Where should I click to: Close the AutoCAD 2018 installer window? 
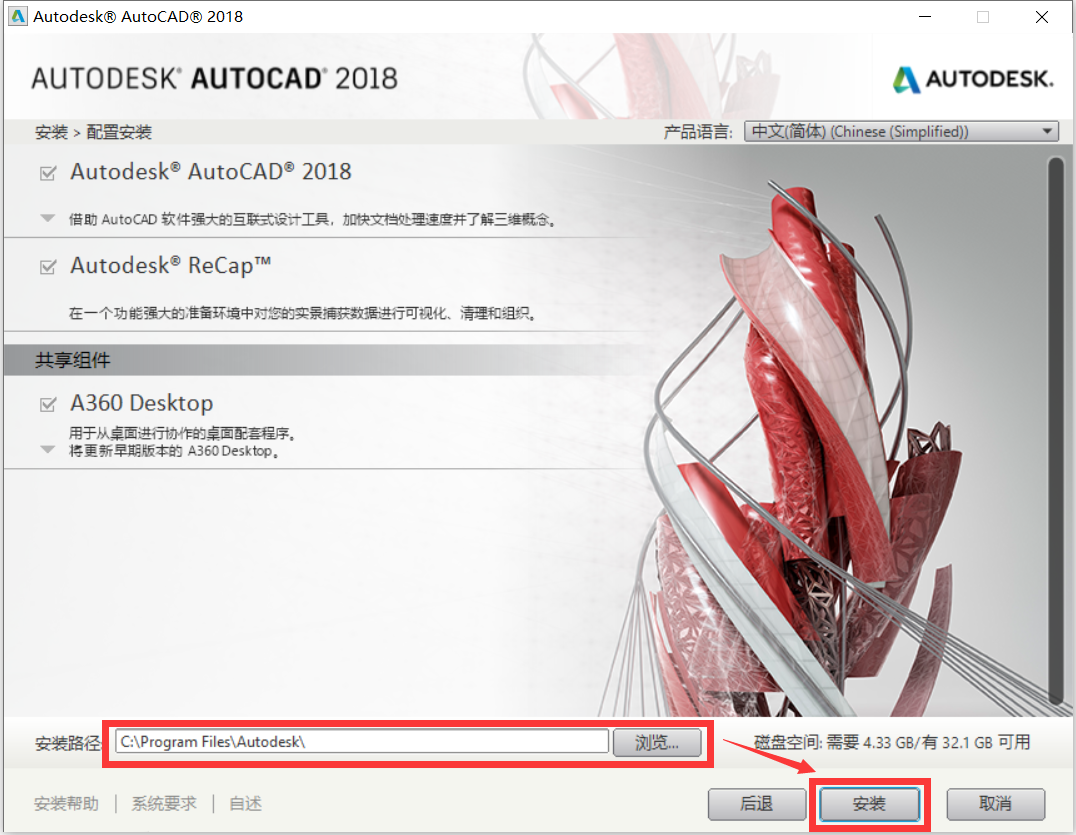[x=1042, y=16]
